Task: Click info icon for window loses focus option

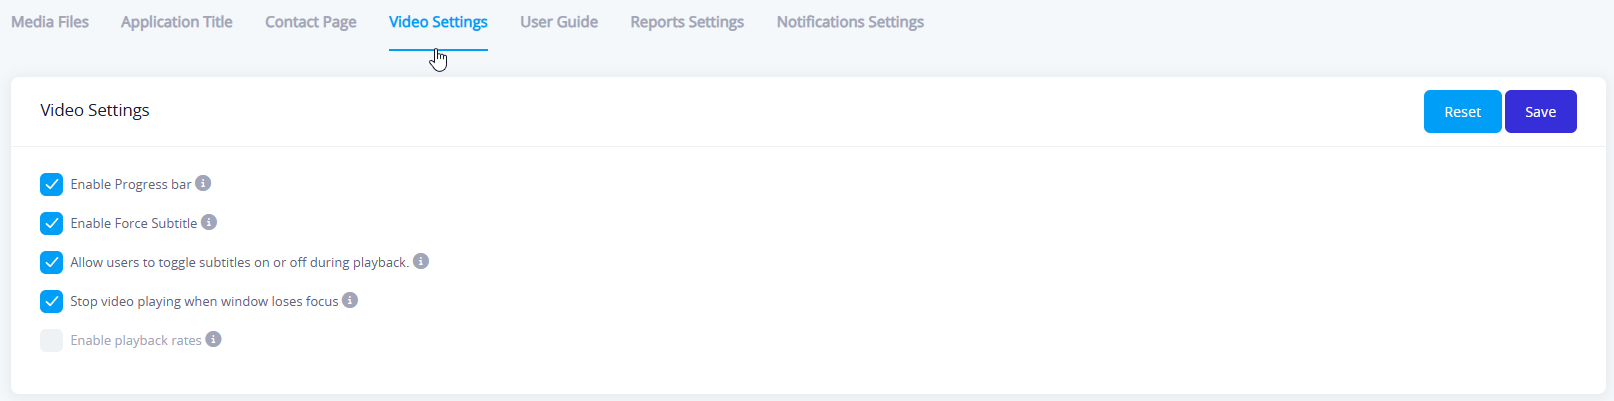Action: (350, 300)
